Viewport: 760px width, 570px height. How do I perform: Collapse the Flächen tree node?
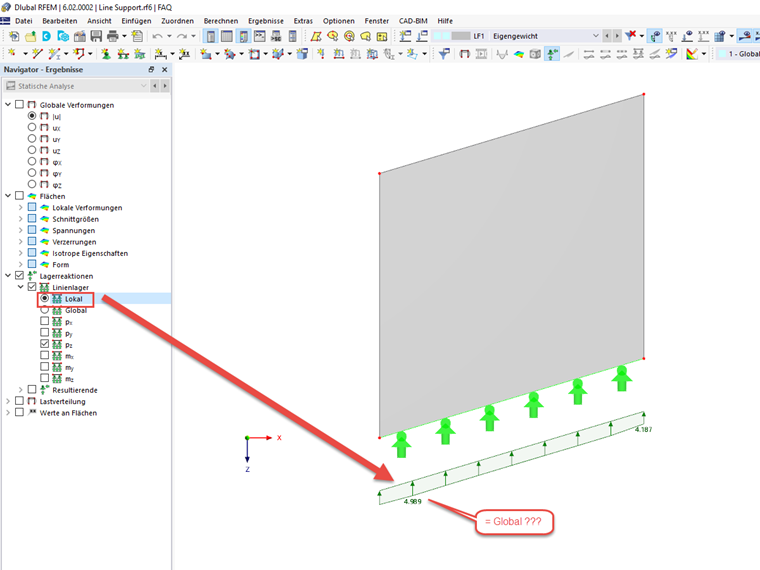(8, 195)
